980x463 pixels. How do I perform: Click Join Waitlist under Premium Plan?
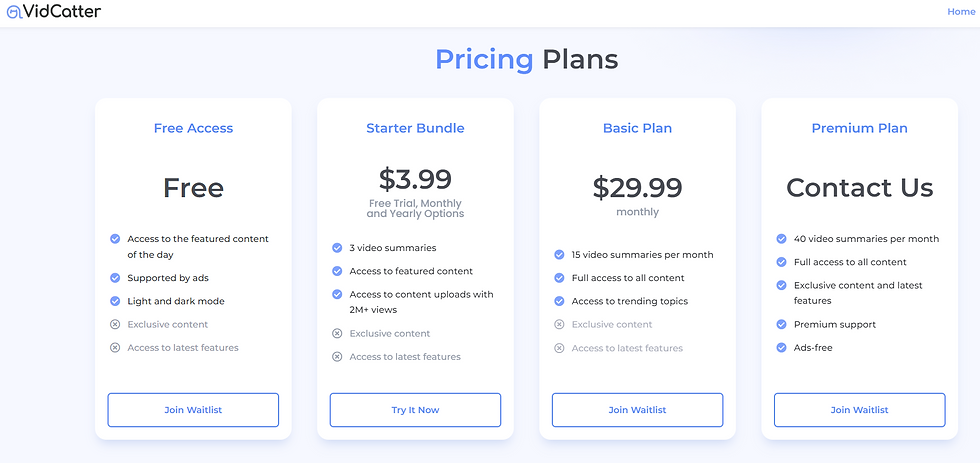[x=859, y=410]
